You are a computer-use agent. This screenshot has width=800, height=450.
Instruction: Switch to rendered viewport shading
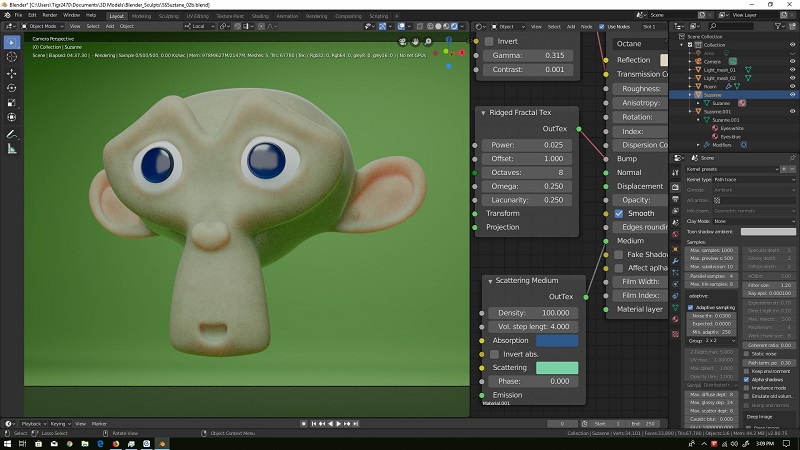coord(454,26)
